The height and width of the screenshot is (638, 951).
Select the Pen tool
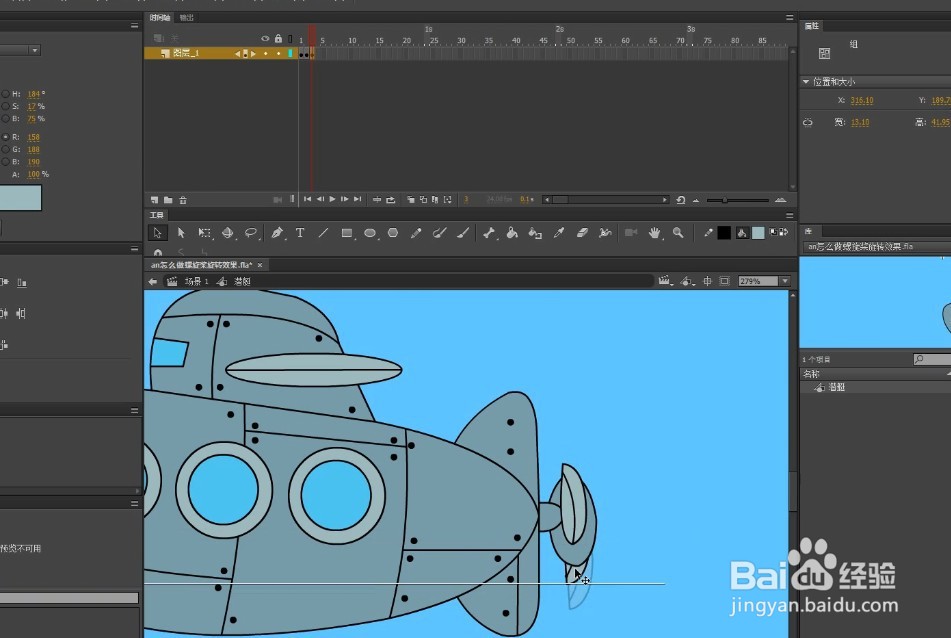(x=277, y=233)
